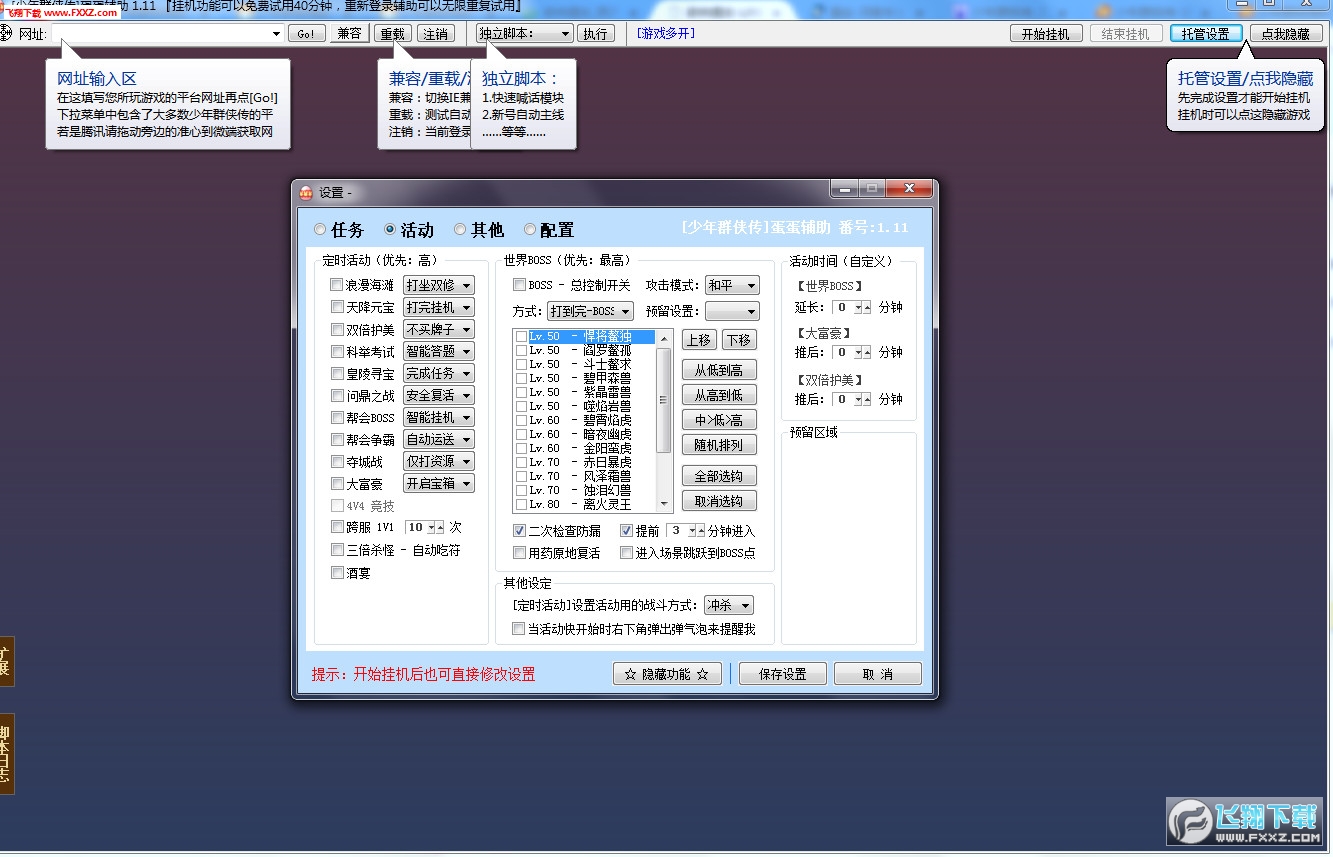The image size is (1333, 857).
Task: Expand the 预留设置 dropdown
Action: pyautogui.click(x=732, y=311)
